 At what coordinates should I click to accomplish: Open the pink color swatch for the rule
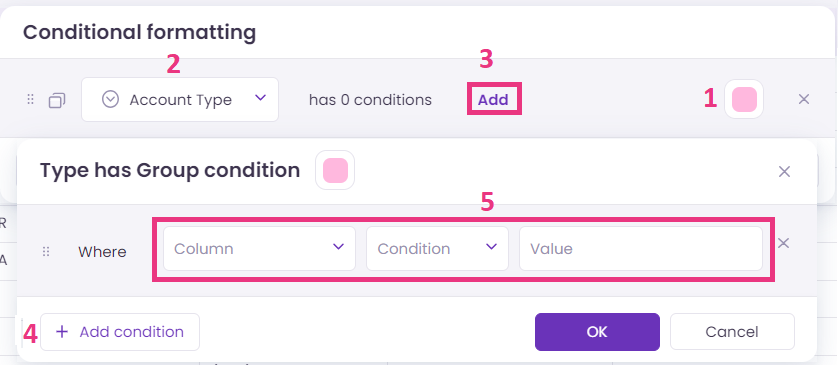pos(744,99)
